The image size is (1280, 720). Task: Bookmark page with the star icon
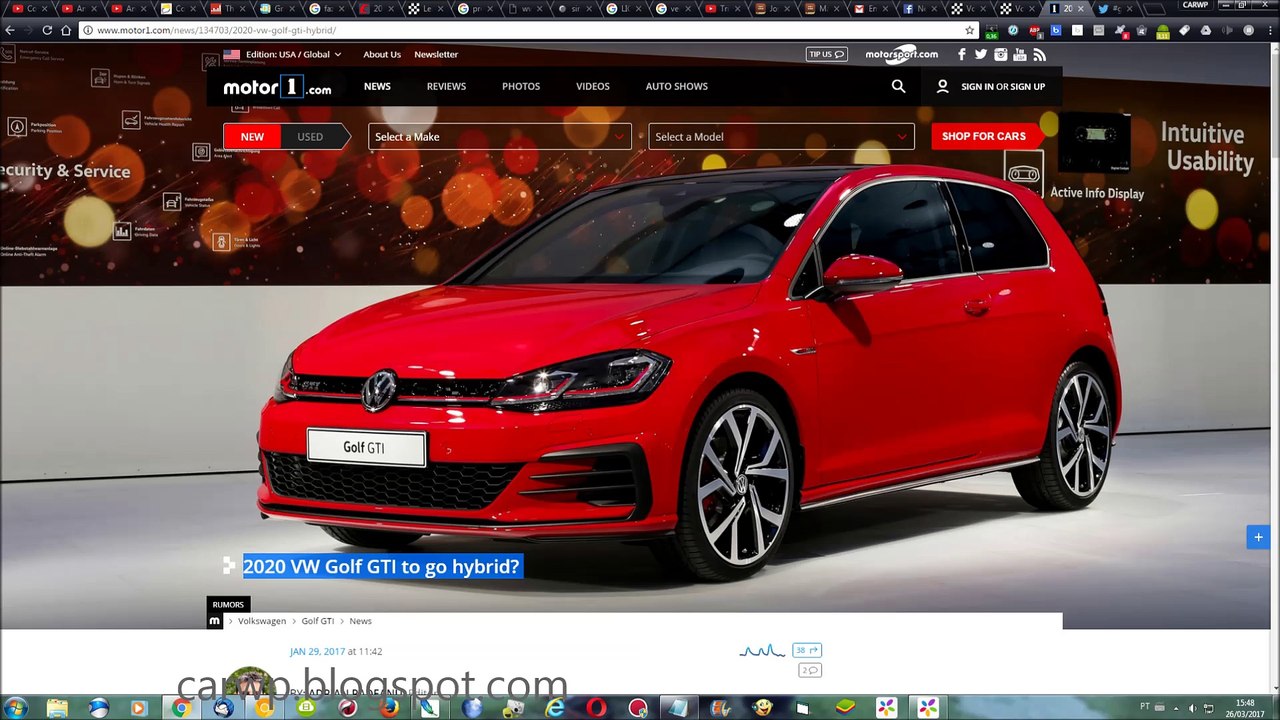969,30
